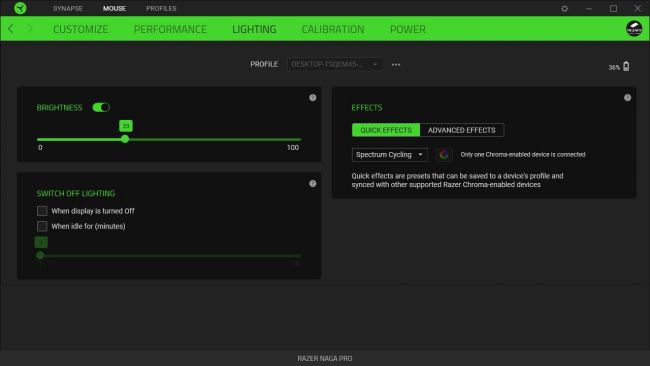Open Switch Off Lighting help icon

coord(313,184)
